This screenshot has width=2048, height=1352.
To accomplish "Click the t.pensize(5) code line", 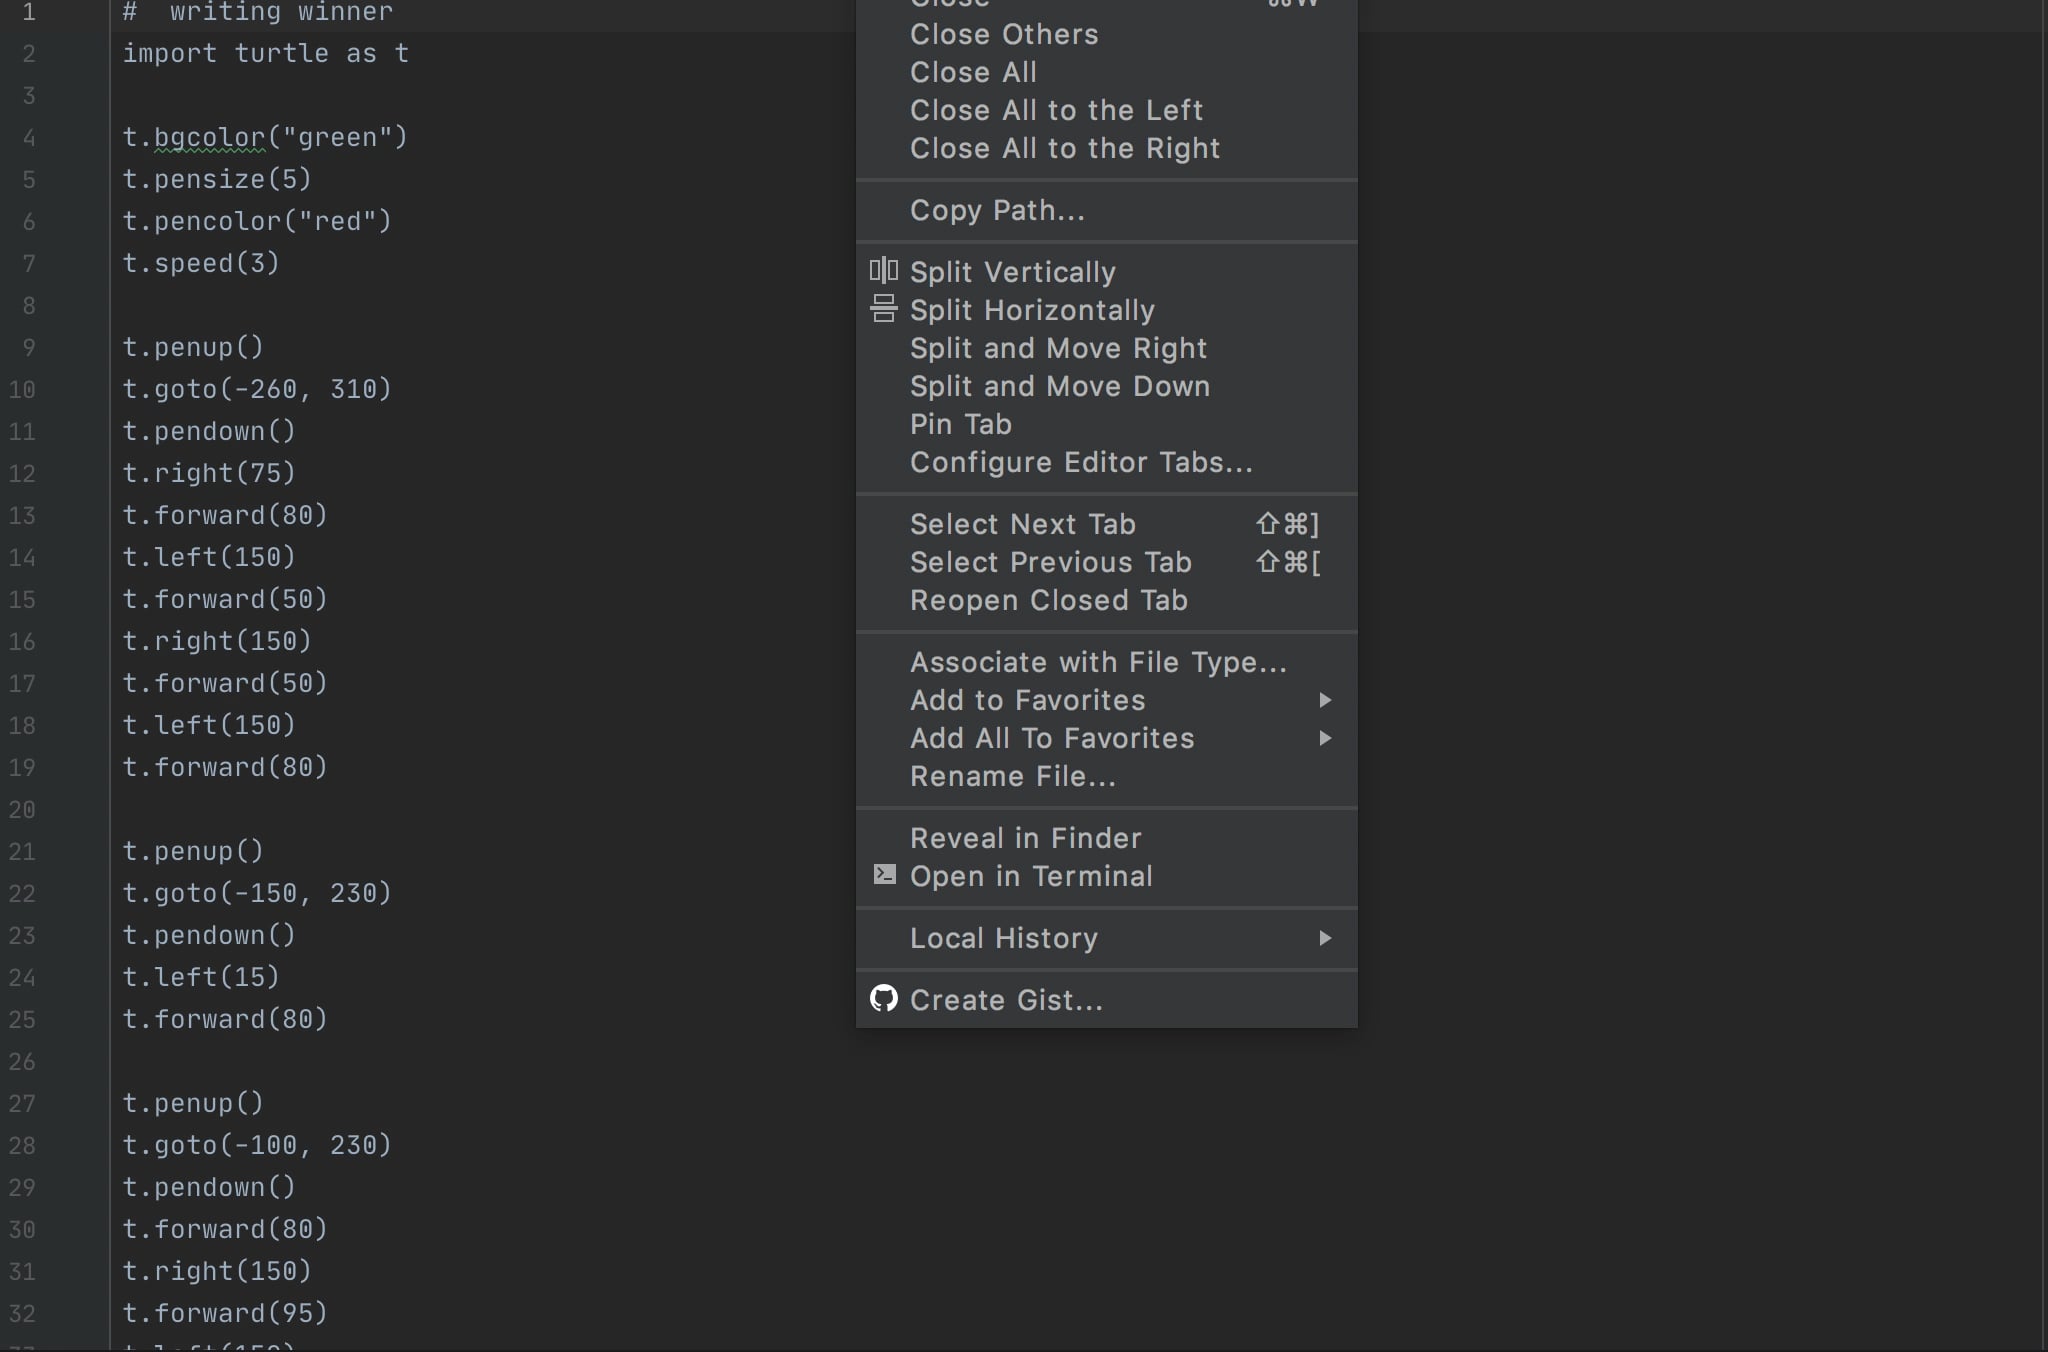I will click(x=217, y=179).
